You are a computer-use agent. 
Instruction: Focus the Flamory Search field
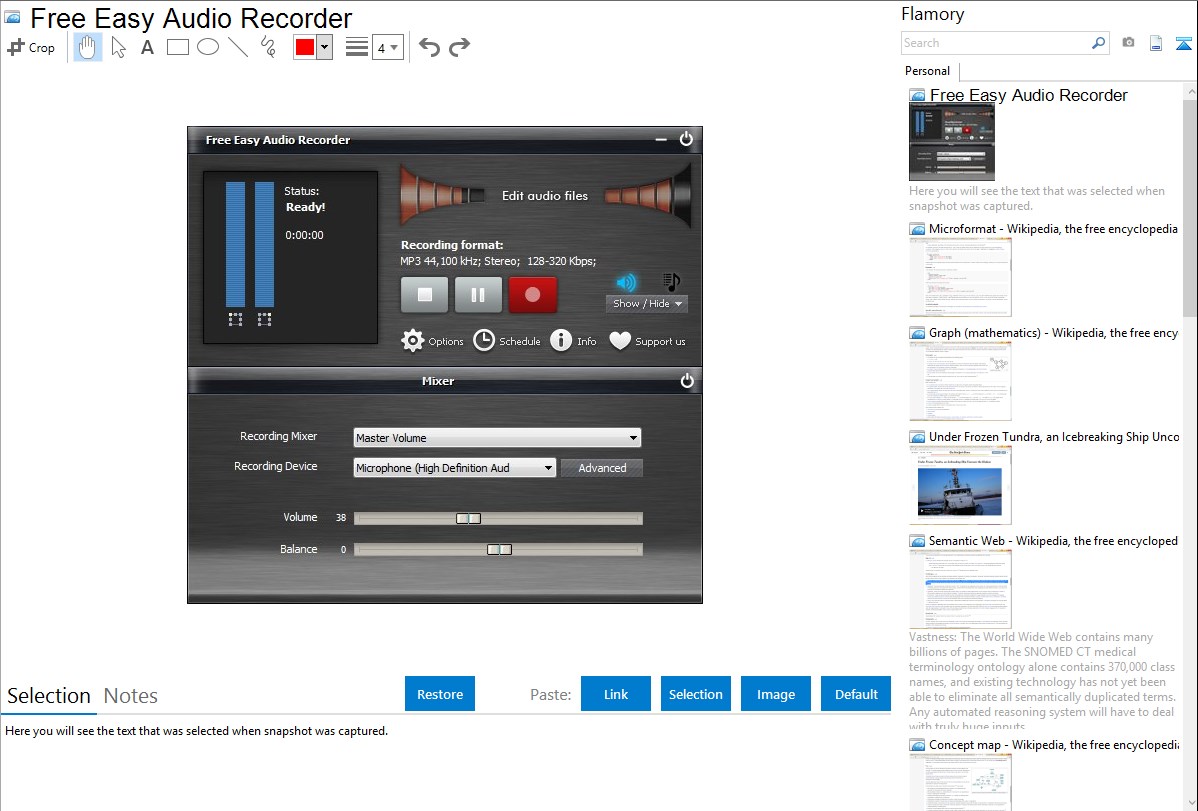tap(996, 43)
